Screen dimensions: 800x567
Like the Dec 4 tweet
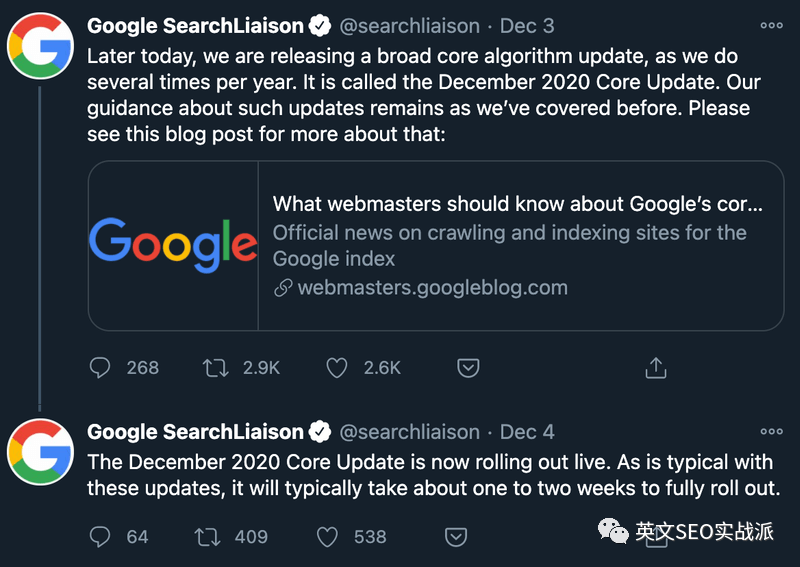(x=327, y=537)
